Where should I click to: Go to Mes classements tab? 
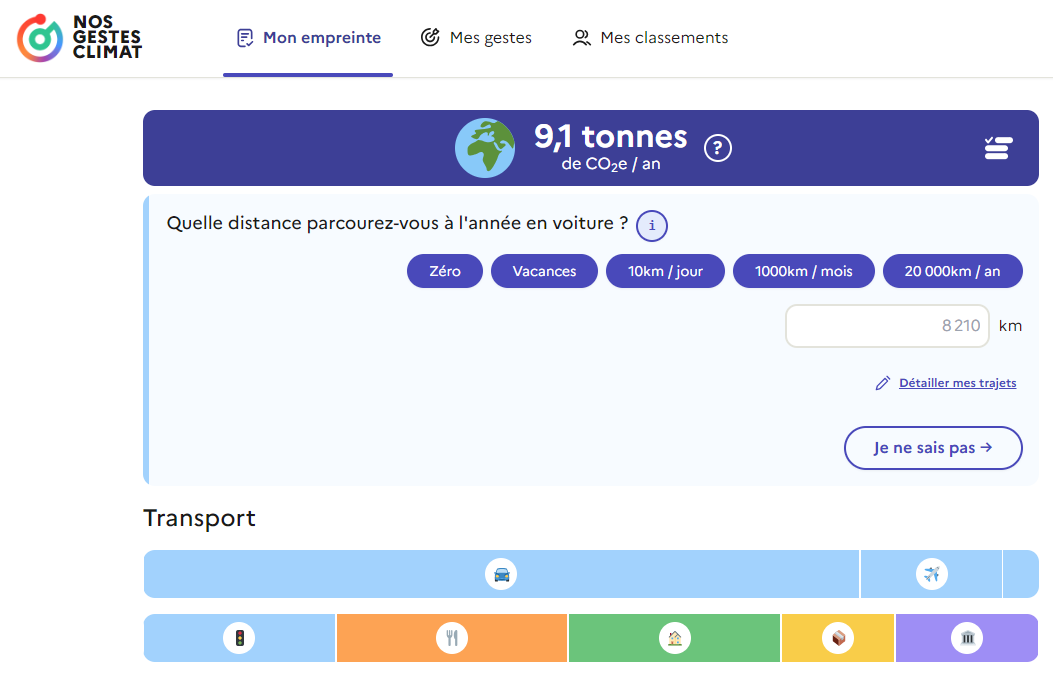650,38
